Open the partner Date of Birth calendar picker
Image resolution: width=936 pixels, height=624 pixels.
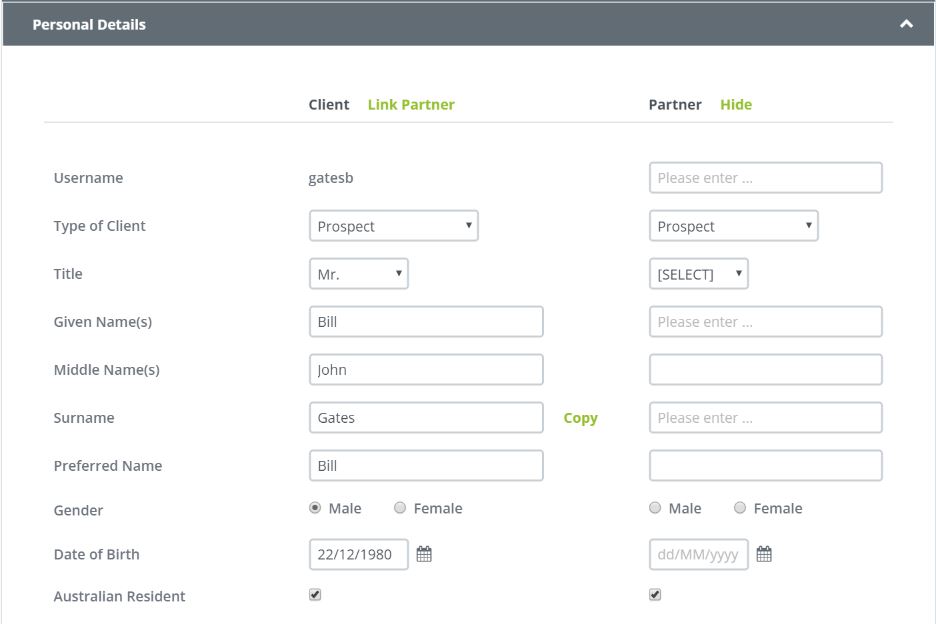click(764, 554)
